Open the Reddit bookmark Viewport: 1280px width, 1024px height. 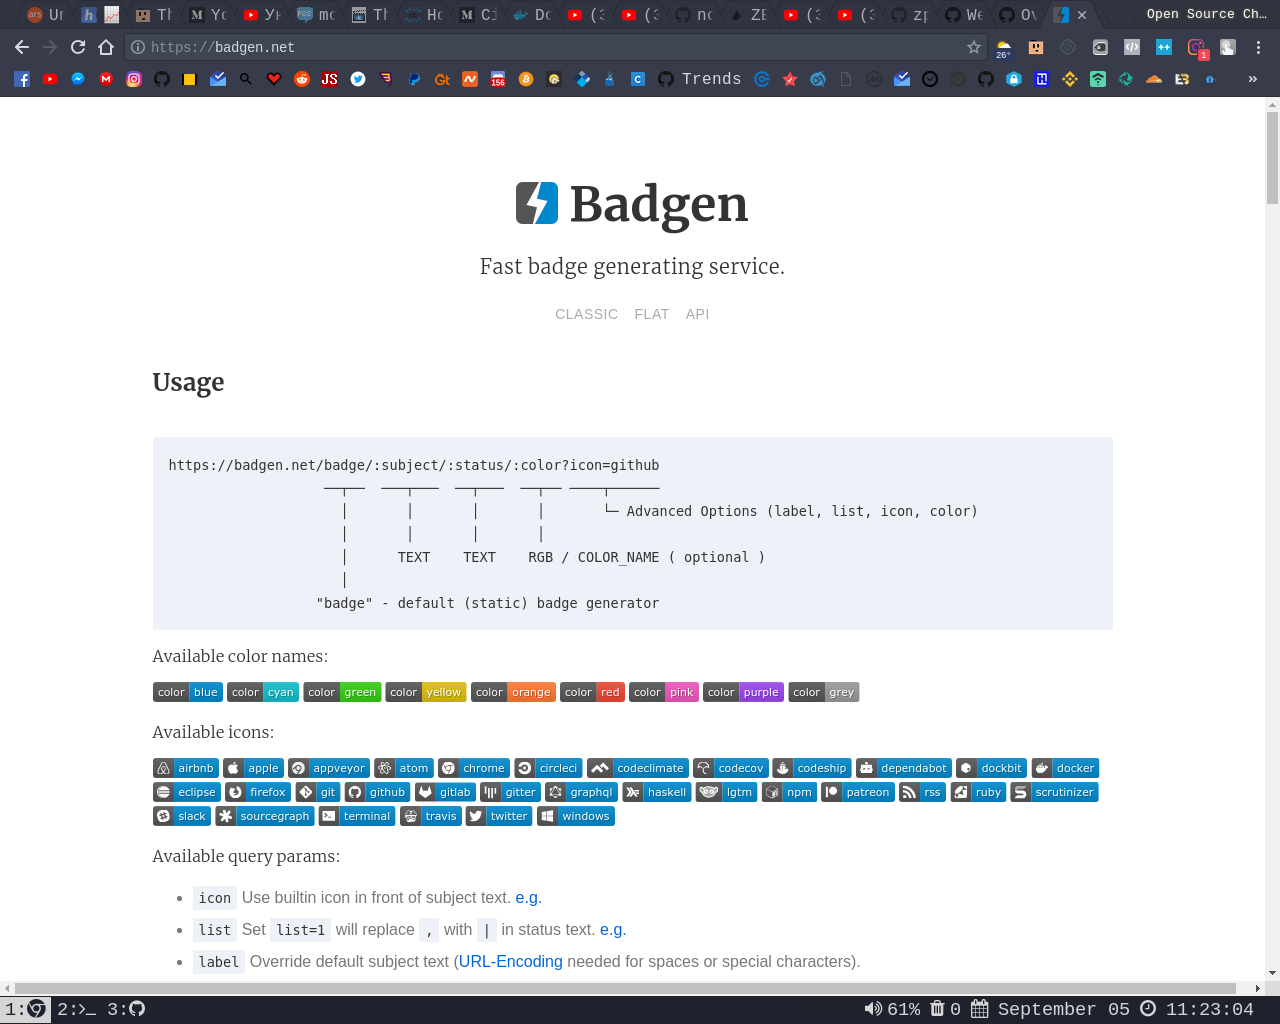point(302,79)
